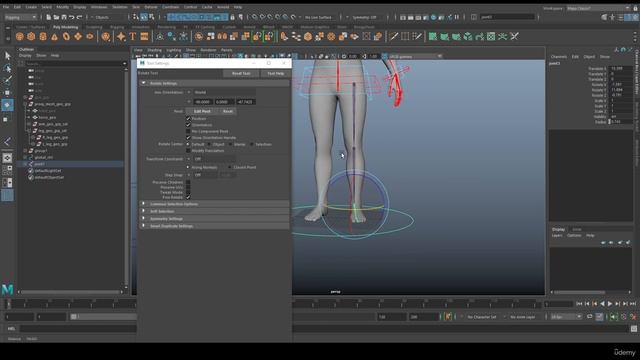Create a polygon plane from the shelf
640x360 pixels.
(78, 37)
